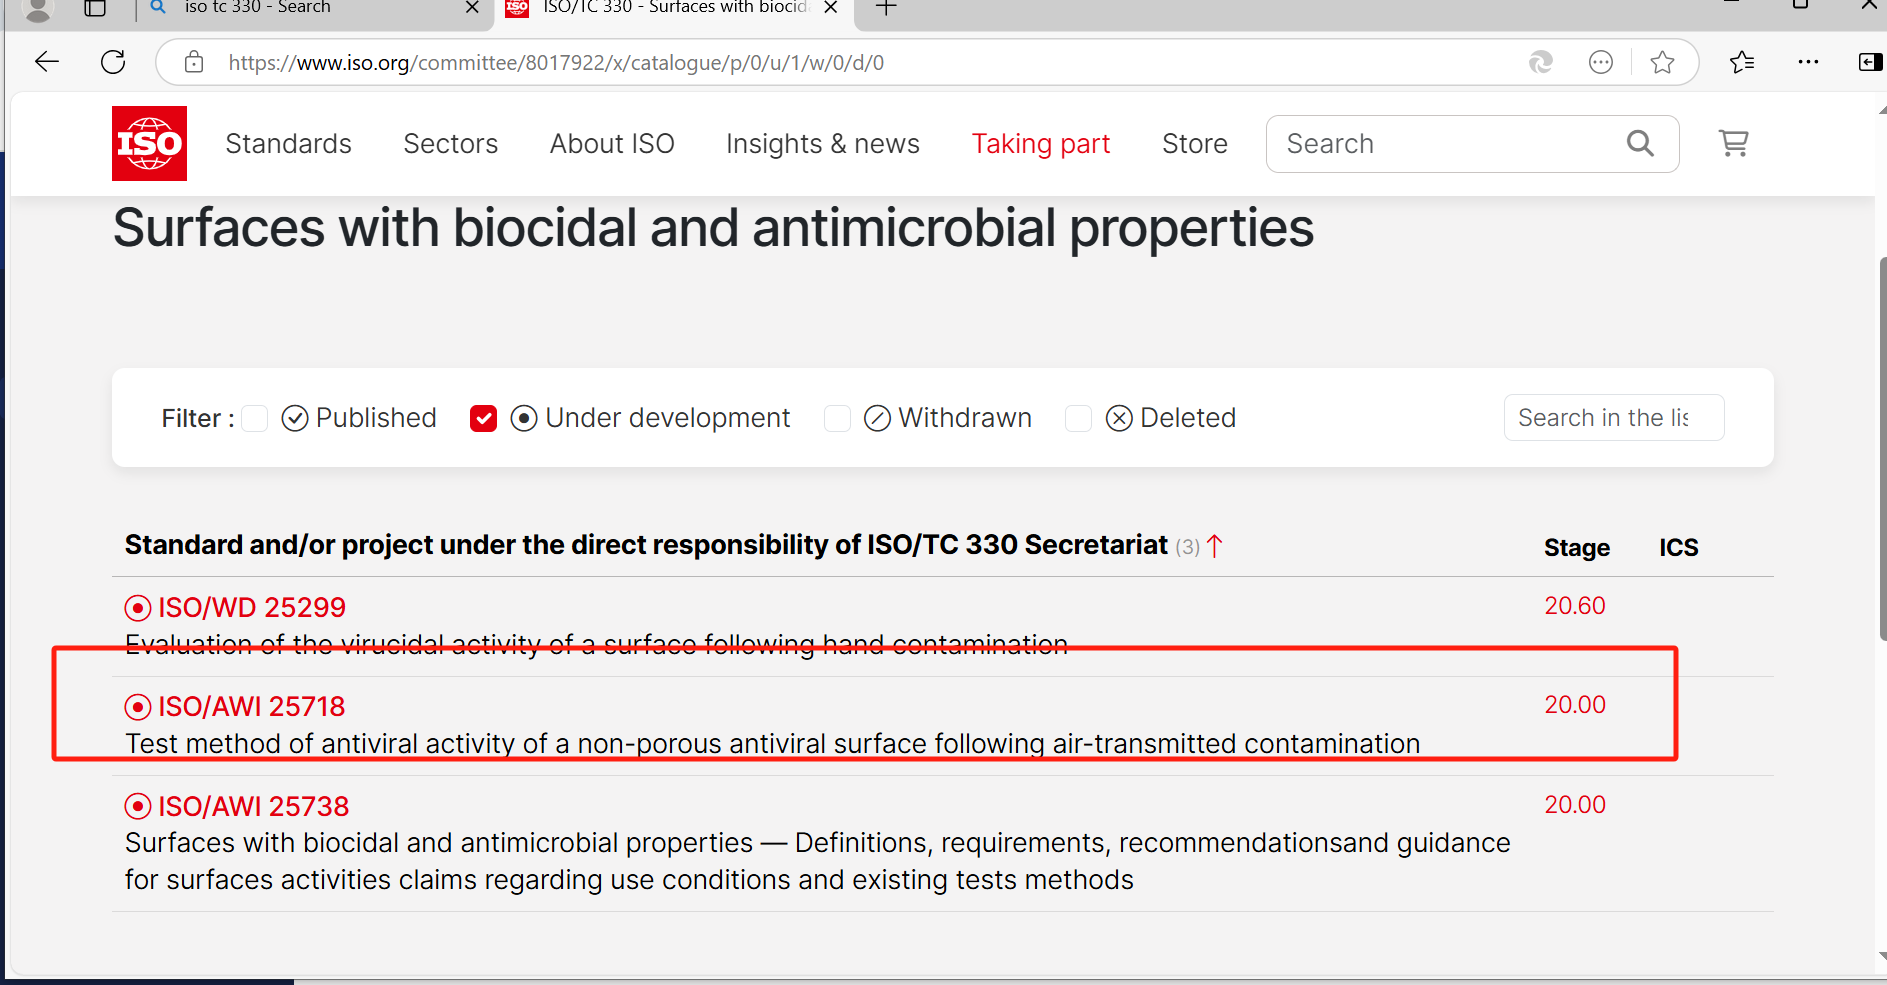
Task: Click the Search in the list field
Action: pos(1614,417)
